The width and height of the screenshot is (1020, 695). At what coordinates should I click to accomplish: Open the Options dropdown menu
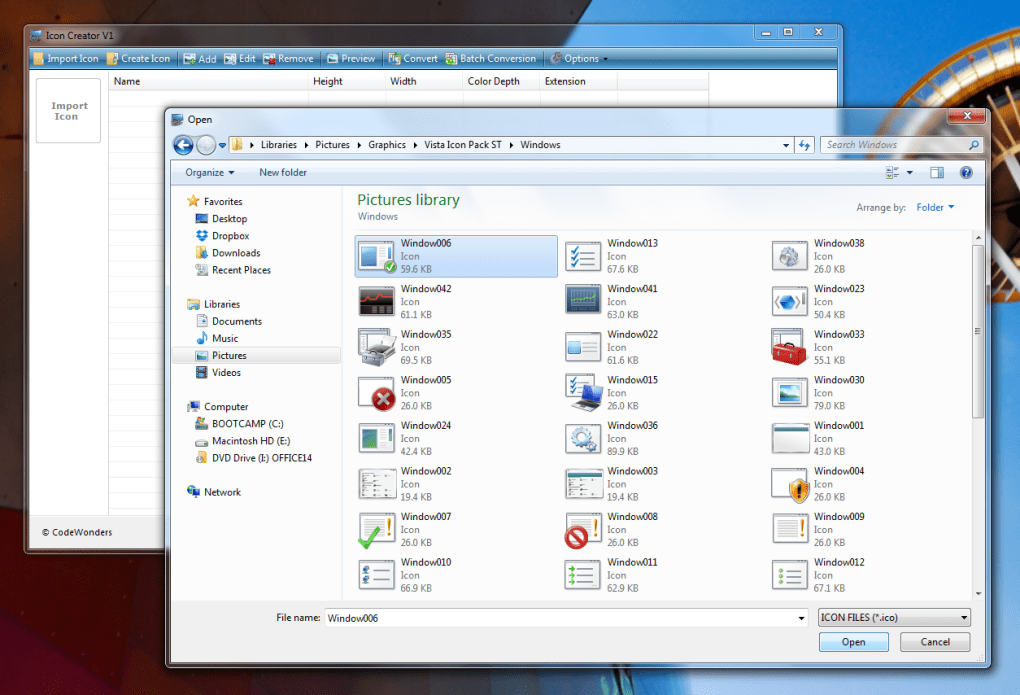[578, 58]
